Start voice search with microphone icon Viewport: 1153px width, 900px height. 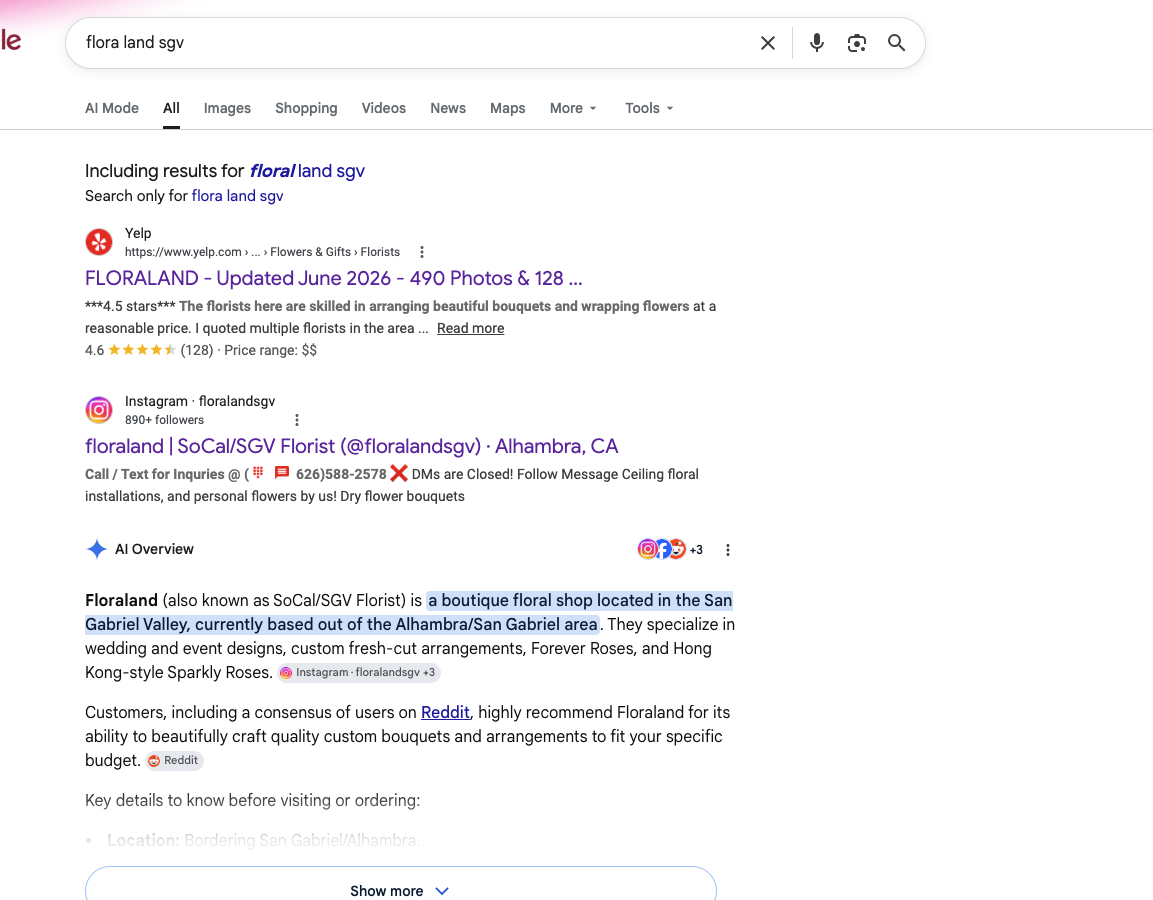[816, 43]
